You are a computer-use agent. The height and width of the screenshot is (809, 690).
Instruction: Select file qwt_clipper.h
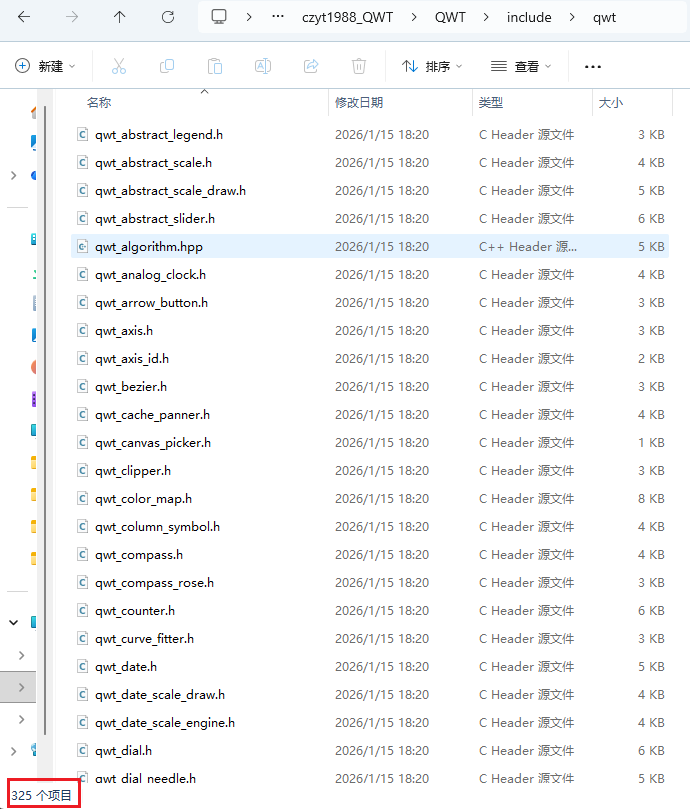pos(370,471)
